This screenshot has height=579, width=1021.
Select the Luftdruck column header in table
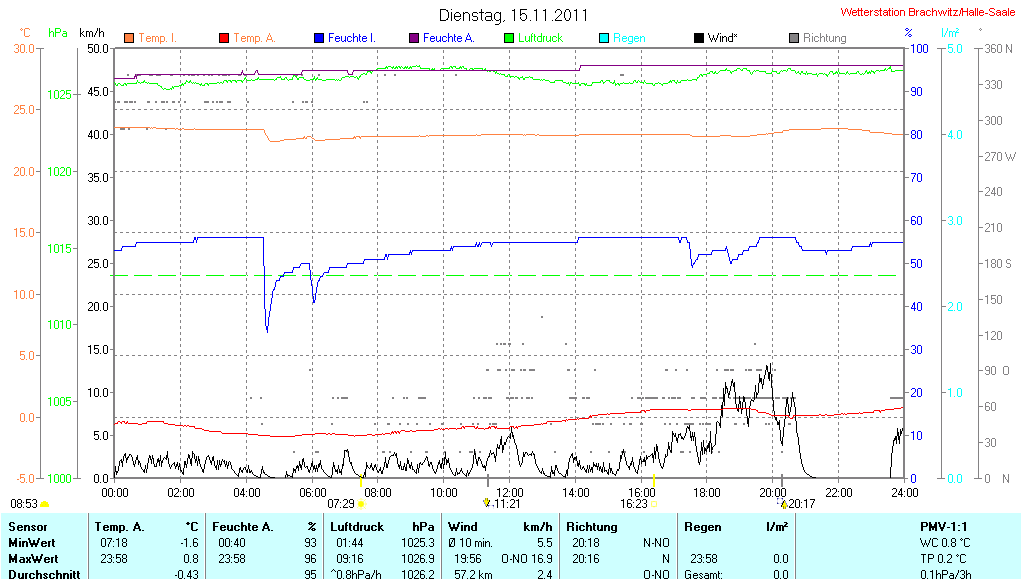(x=357, y=526)
